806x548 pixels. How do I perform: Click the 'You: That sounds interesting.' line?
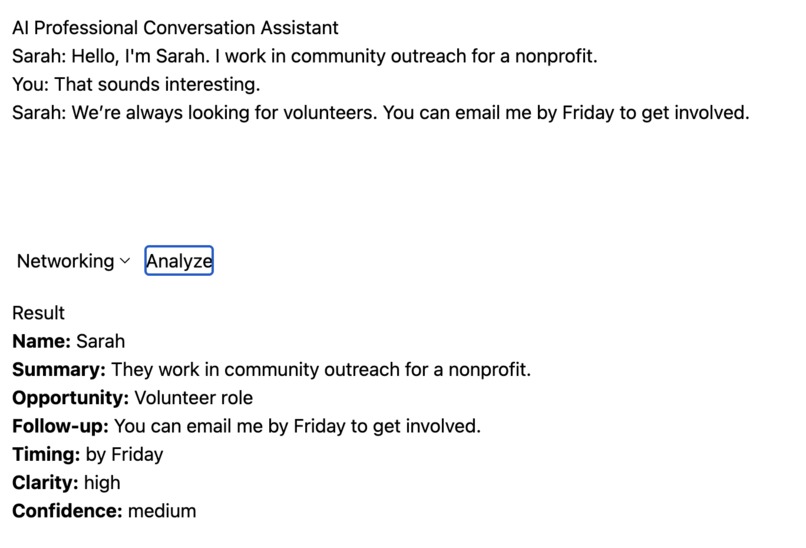pyautogui.click(x=136, y=84)
